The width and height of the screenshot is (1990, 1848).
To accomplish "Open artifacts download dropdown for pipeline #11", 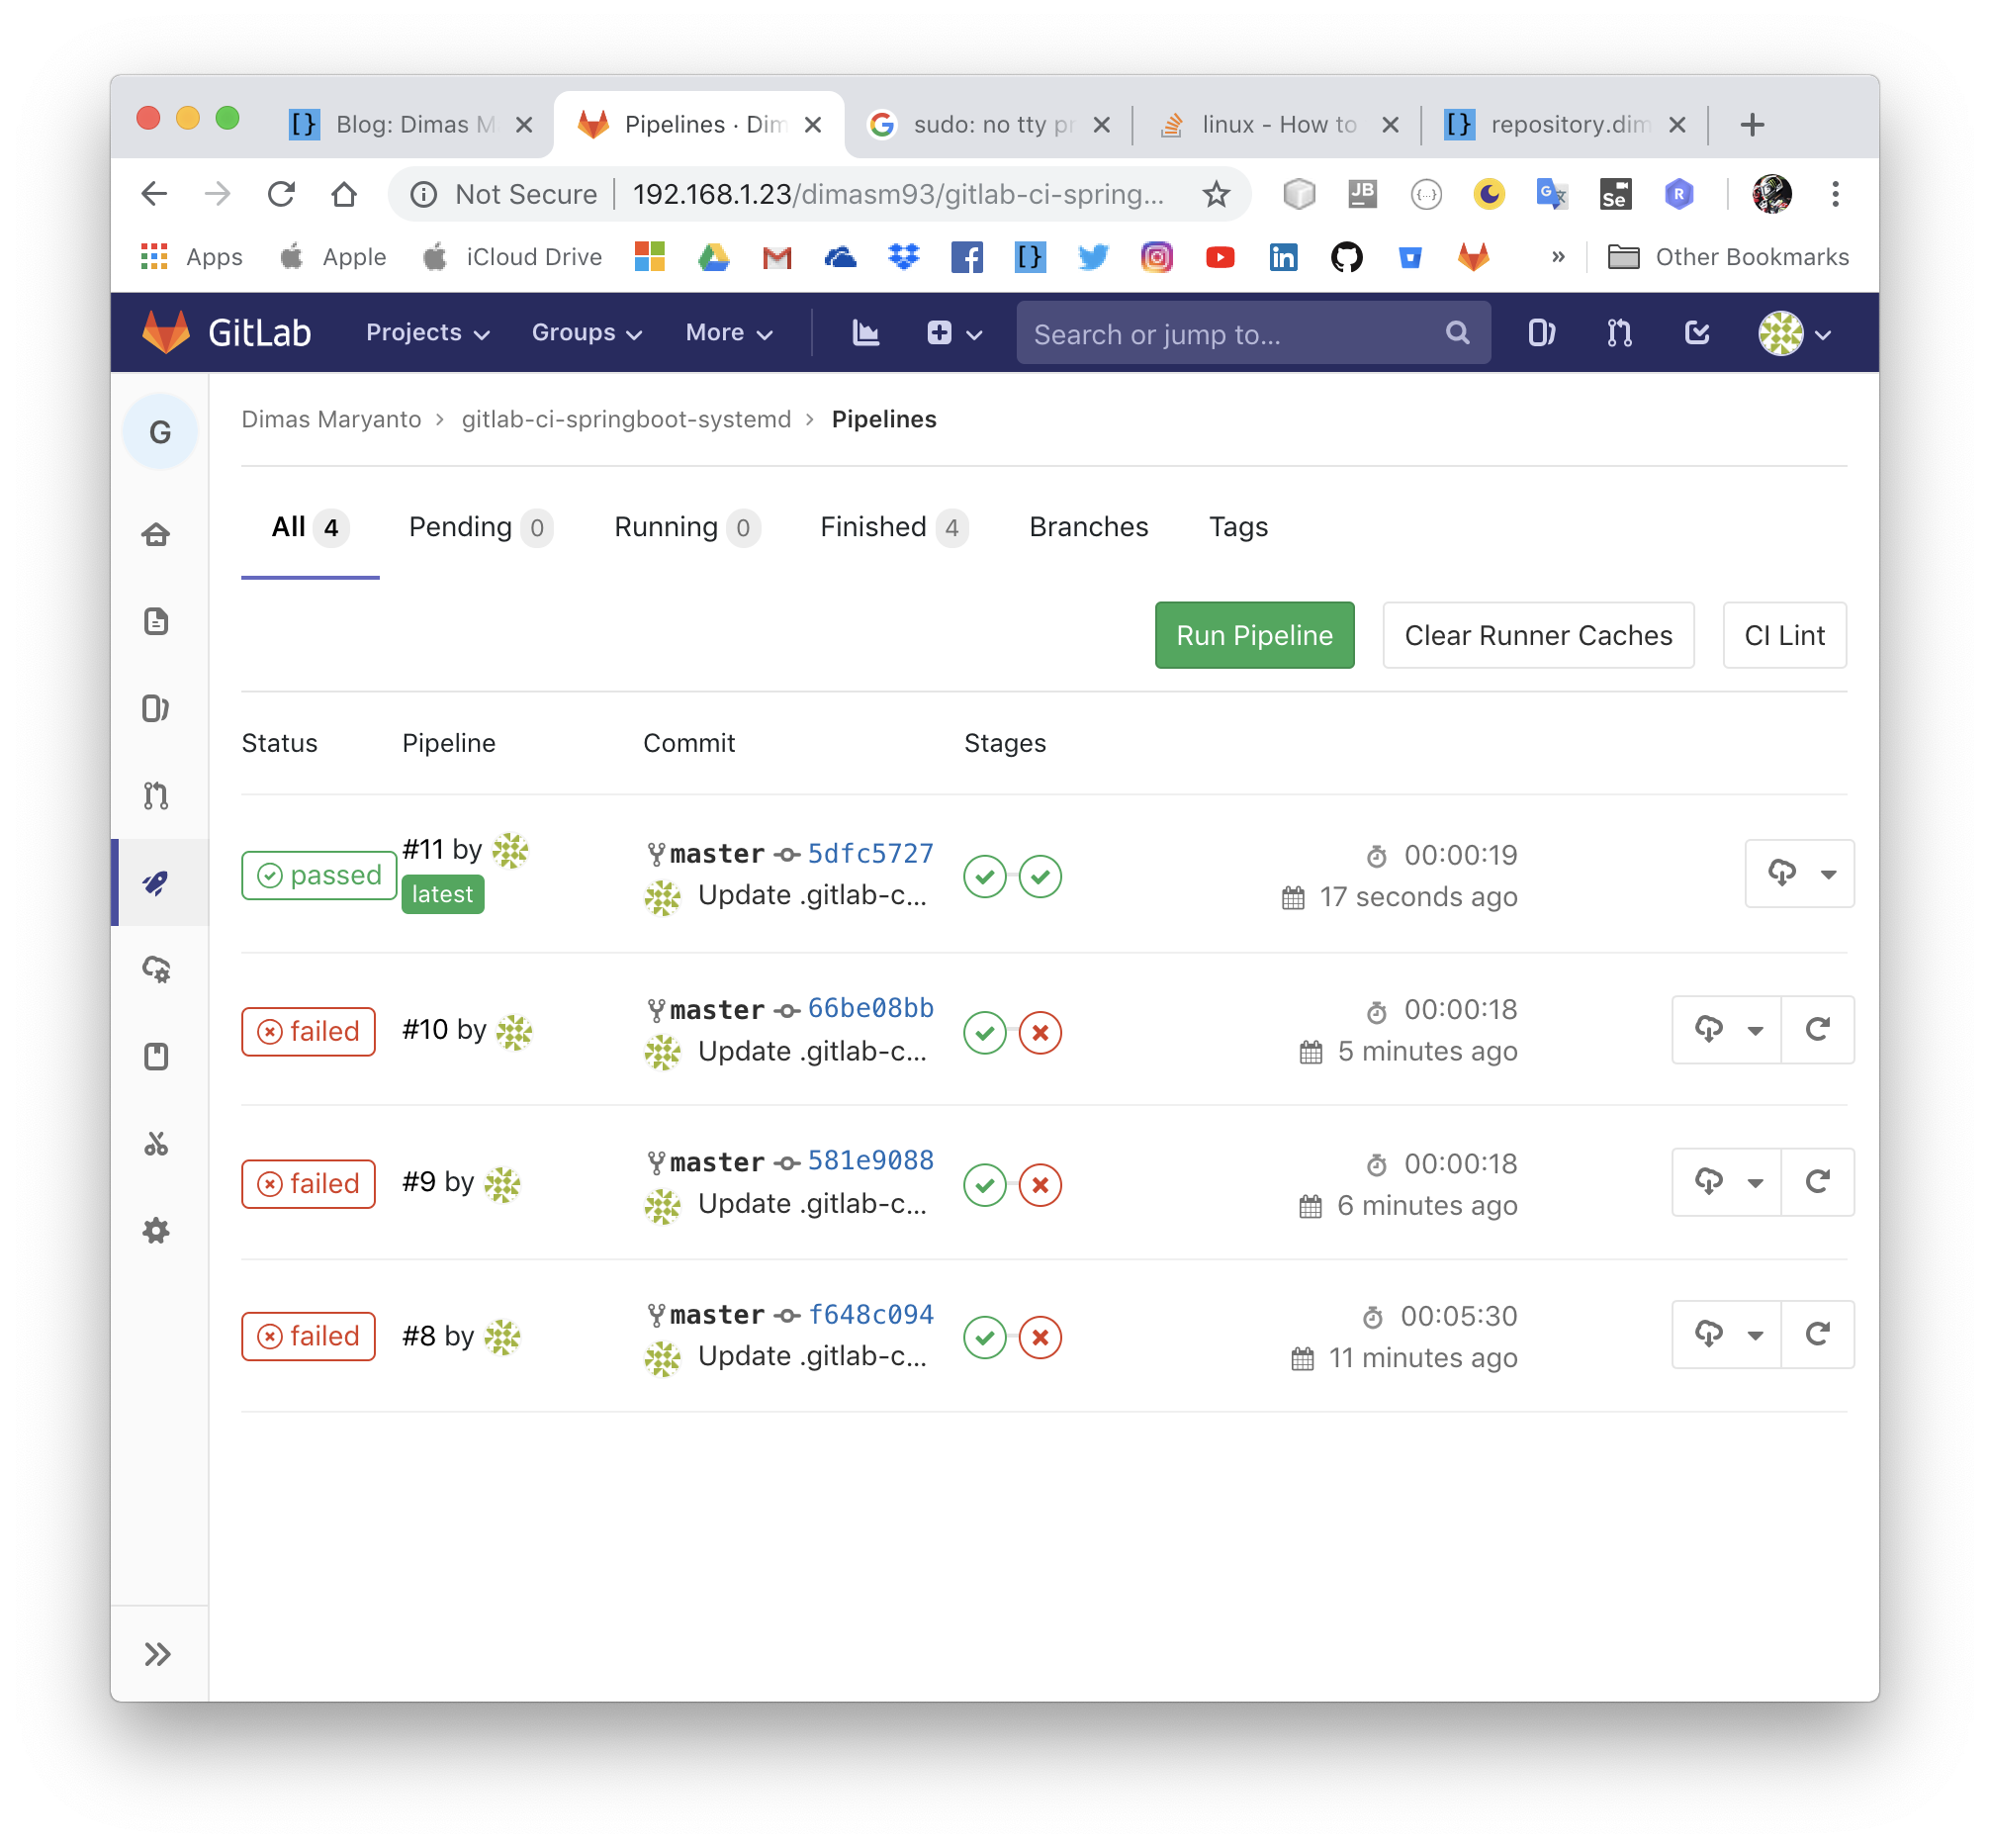I will [x=1799, y=873].
